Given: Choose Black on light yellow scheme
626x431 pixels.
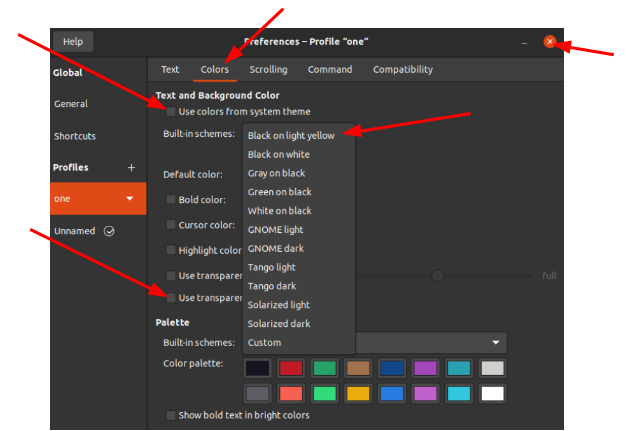Looking at the screenshot, I should [291, 136].
